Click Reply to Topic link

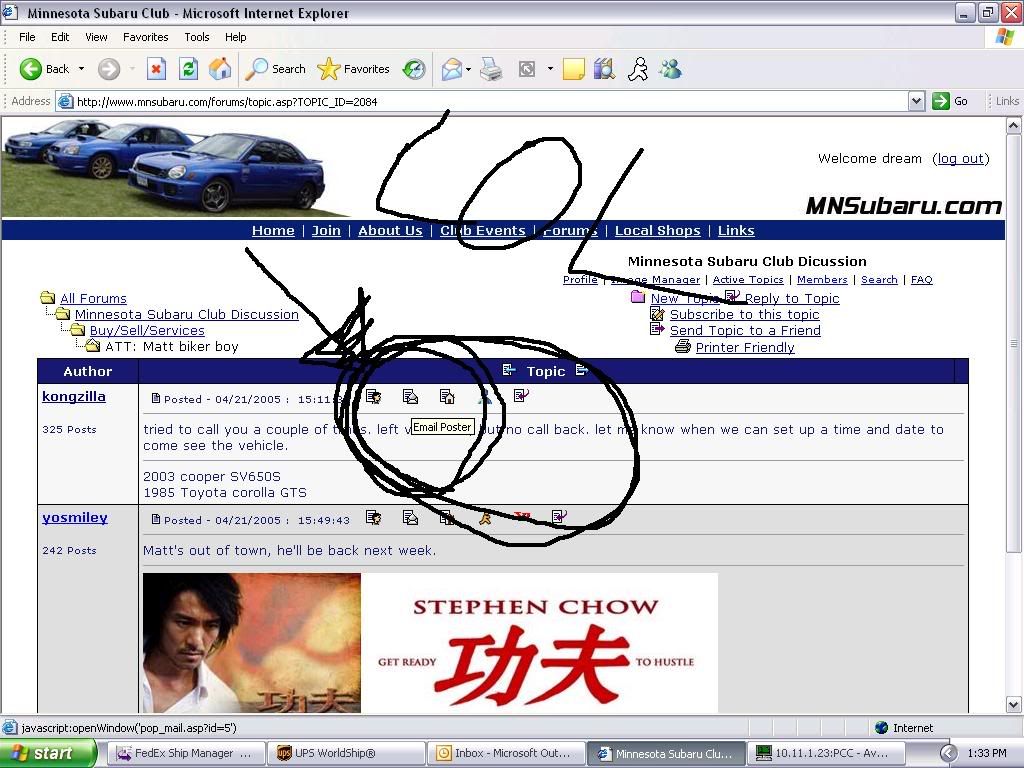tap(792, 298)
